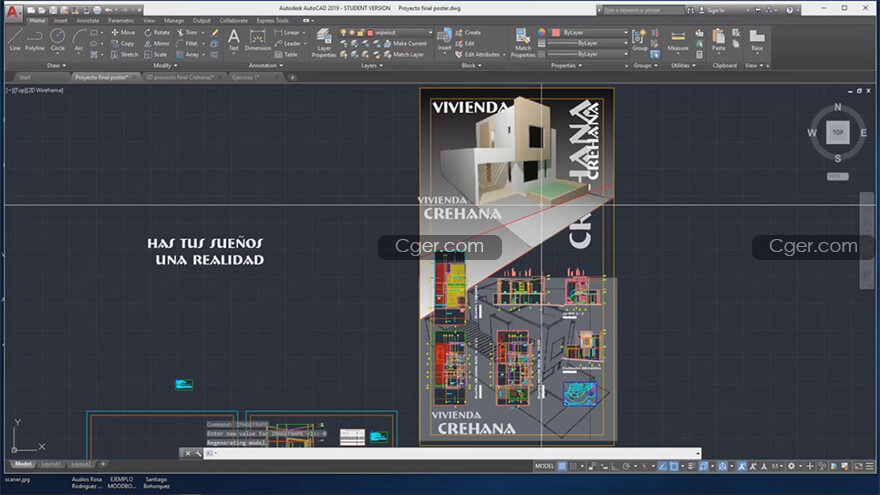Expand the Annotation panel
Viewport: 880px width, 495px height.
click(x=265, y=66)
